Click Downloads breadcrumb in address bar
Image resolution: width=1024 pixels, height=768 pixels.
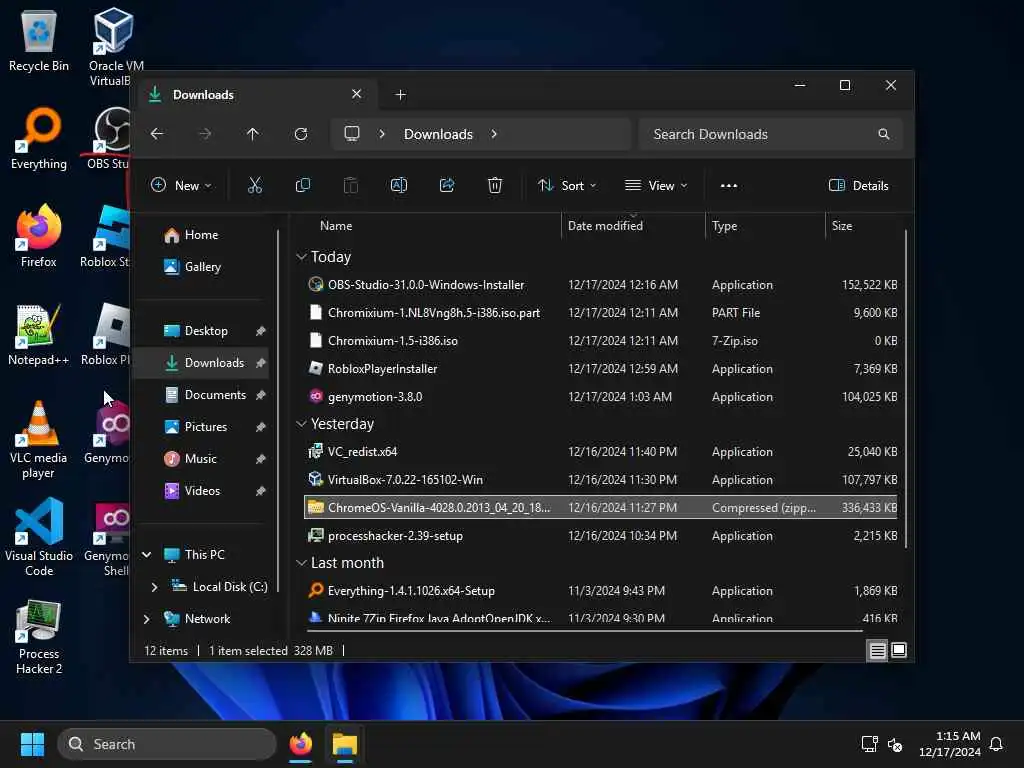pos(438,134)
